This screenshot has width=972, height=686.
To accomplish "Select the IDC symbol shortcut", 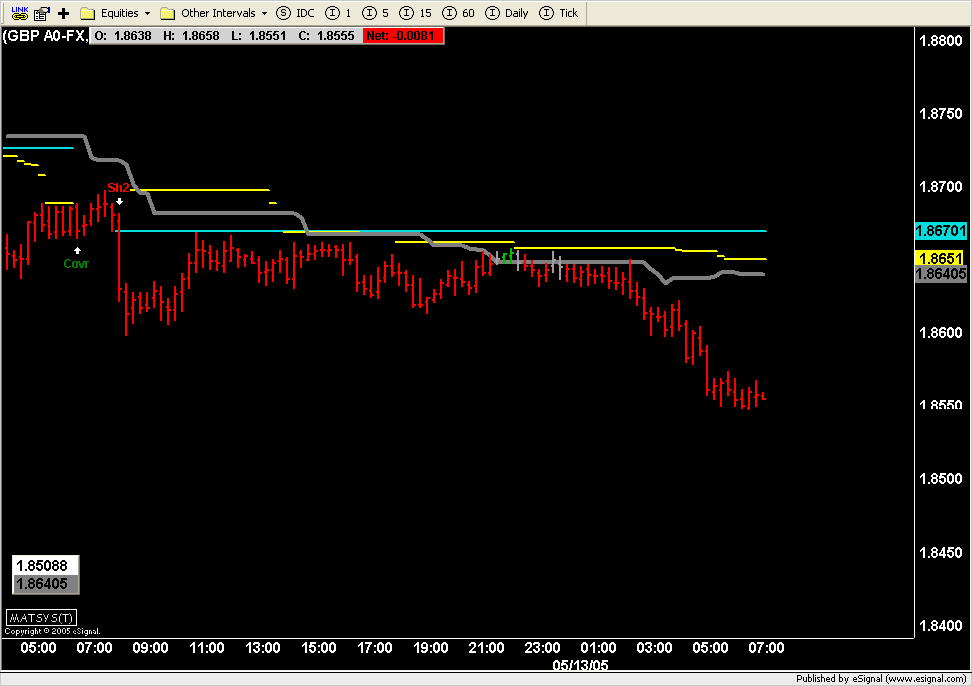I will [x=296, y=13].
